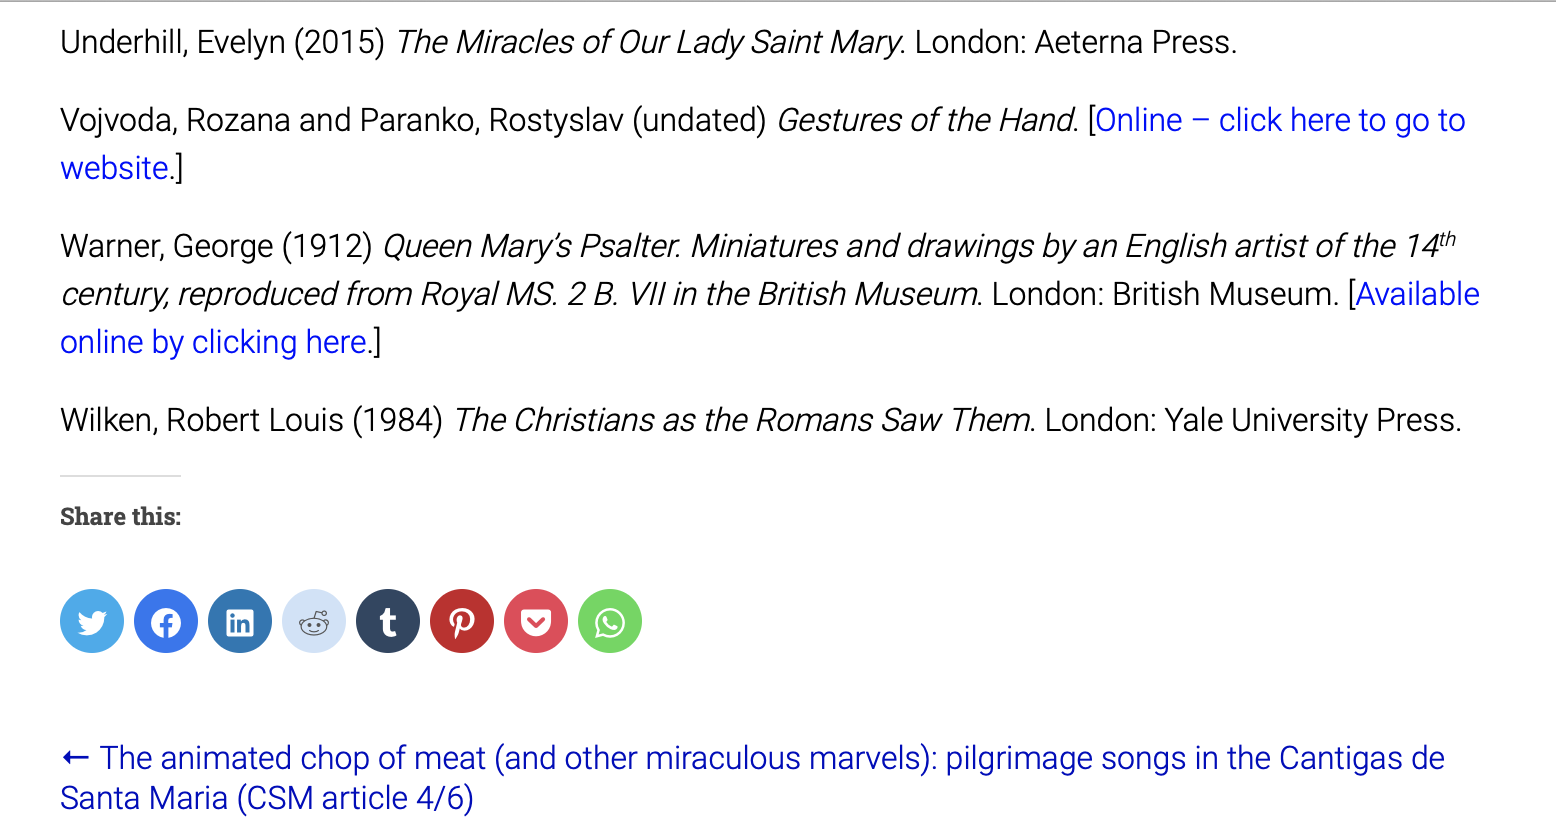Share the article on Facebook
The image size is (1556, 840).
(x=166, y=621)
